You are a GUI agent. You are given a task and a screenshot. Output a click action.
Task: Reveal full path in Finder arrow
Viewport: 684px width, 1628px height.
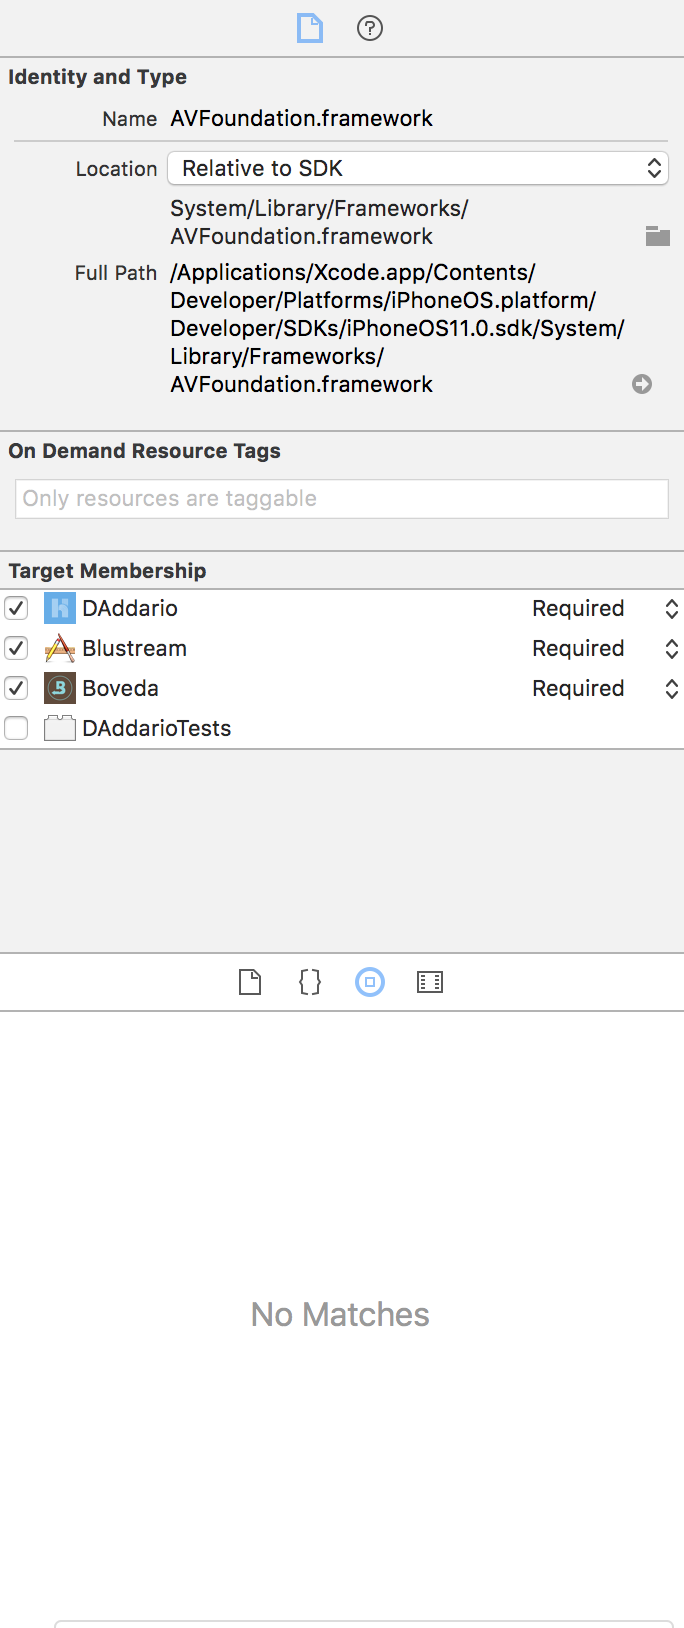pos(642,384)
